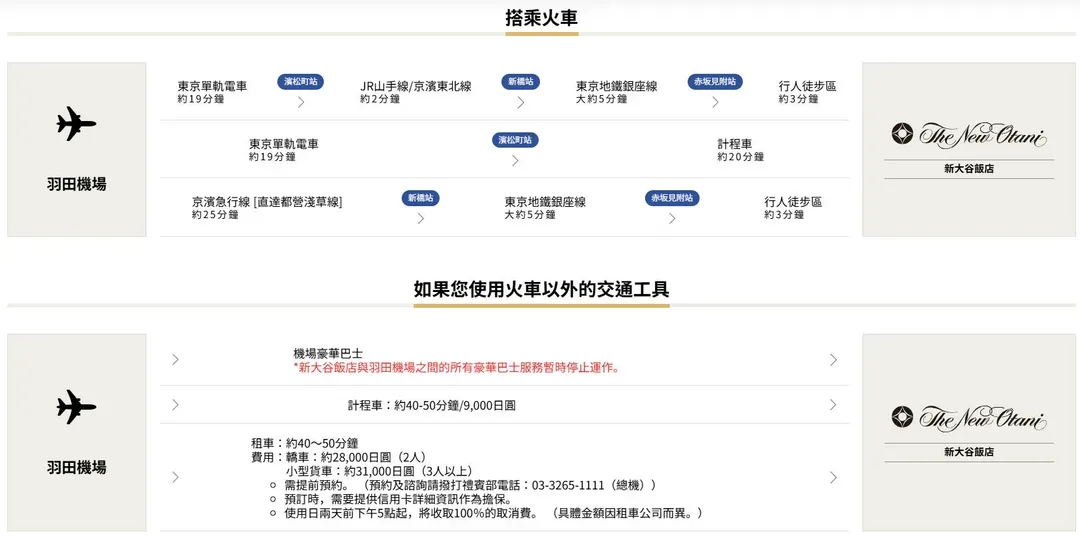Click the arrow below the 新橋站 badge in the first row
Image resolution: width=1080 pixels, height=538 pixels.
pyautogui.click(x=520, y=102)
